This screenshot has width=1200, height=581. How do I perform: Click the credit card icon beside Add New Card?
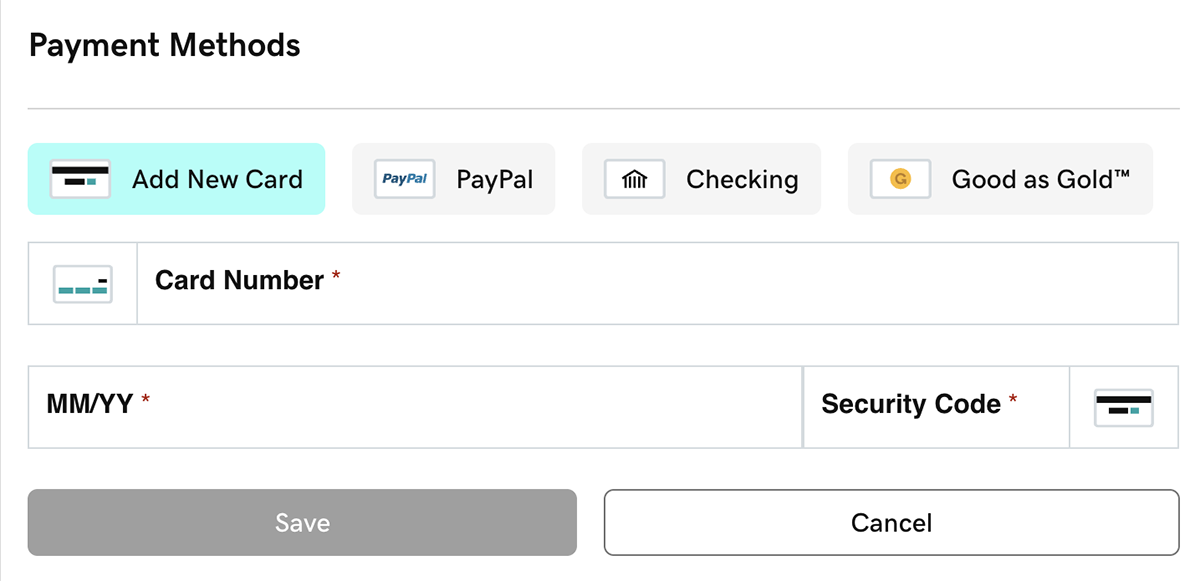(80, 178)
